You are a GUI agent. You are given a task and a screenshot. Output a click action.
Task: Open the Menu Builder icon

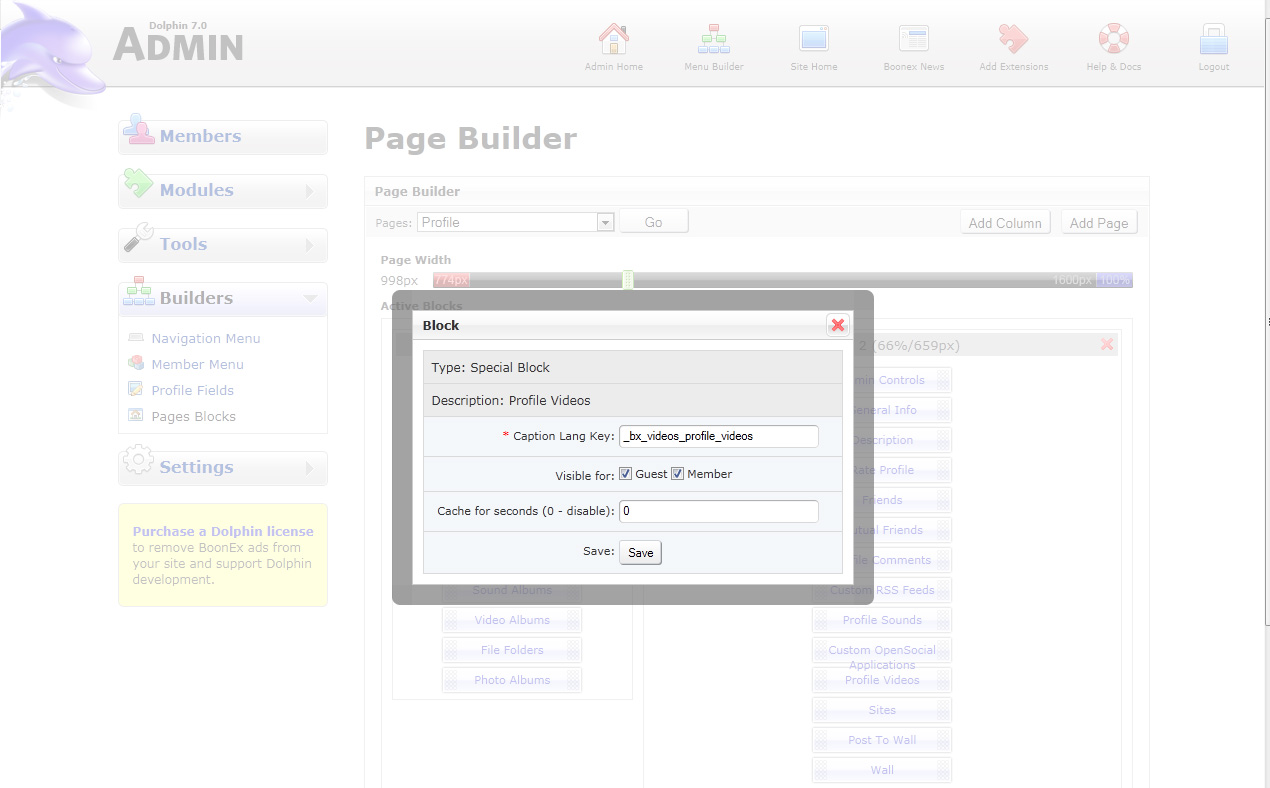pos(713,40)
